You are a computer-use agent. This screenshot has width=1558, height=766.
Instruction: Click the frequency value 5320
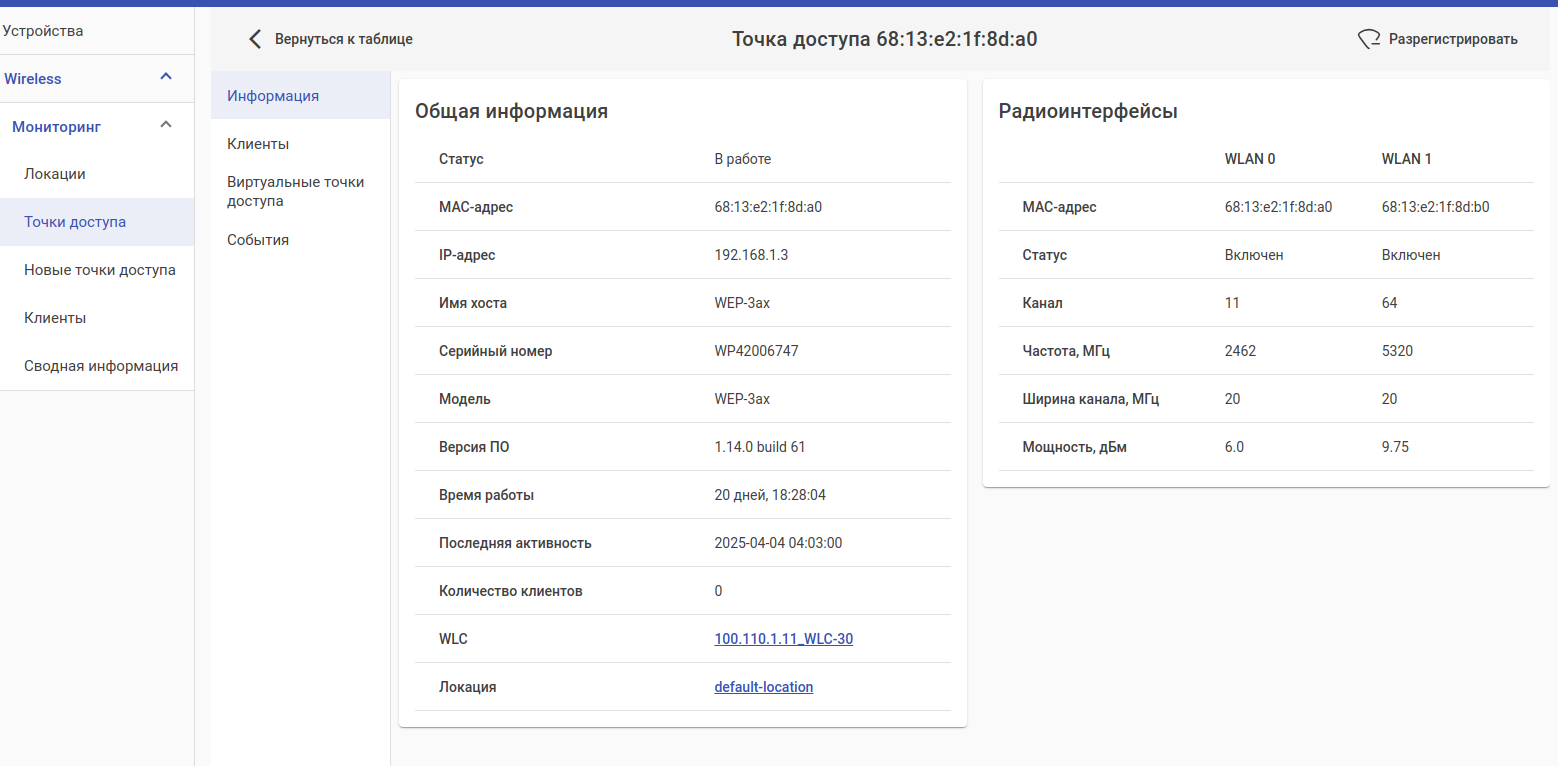click(x=1397, y=351)
